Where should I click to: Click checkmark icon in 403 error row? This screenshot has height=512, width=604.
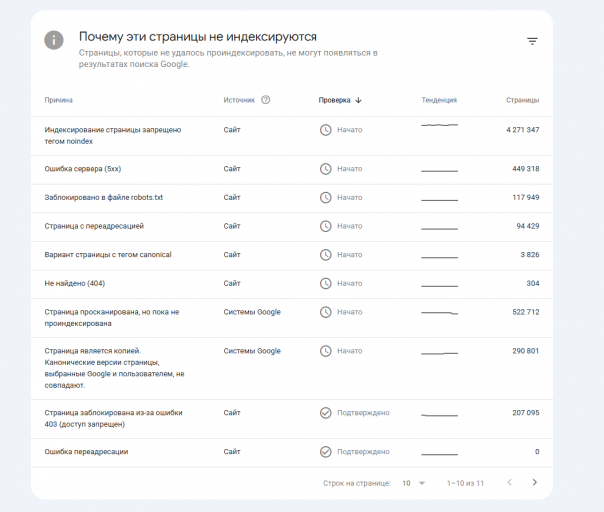[325, 413]
